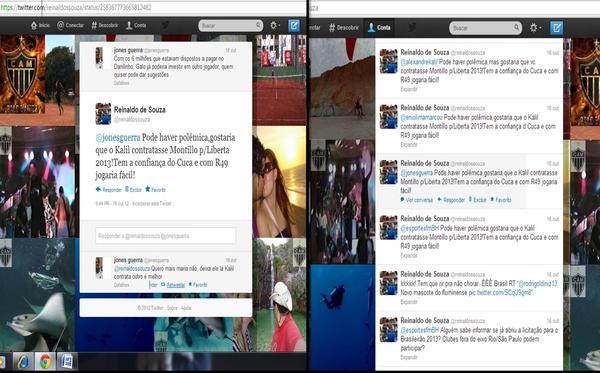Open the Descobrir tab in left window
Screen dimensions: 600x373
pyautogui.click(x=105, y=25)
